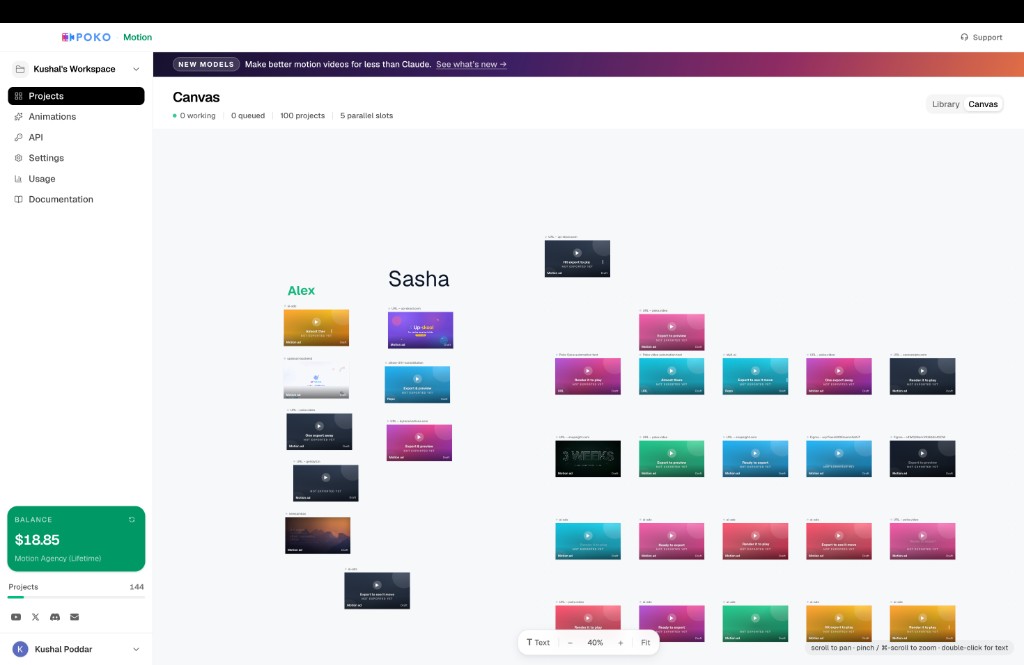Switch to Canvas view
The height and width of the screenshot is (665, 1024).
pos(983,104)
